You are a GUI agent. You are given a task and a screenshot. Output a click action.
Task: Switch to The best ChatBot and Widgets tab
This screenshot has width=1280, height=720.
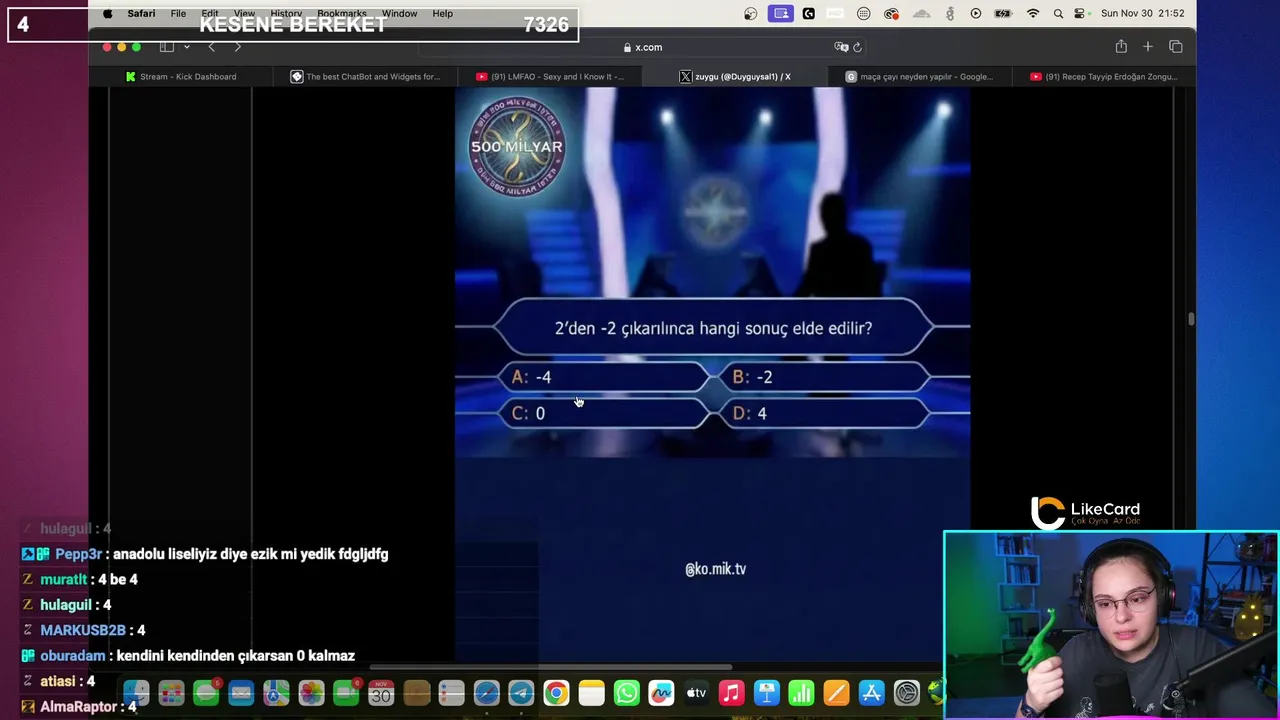click(x=364, y=76)
